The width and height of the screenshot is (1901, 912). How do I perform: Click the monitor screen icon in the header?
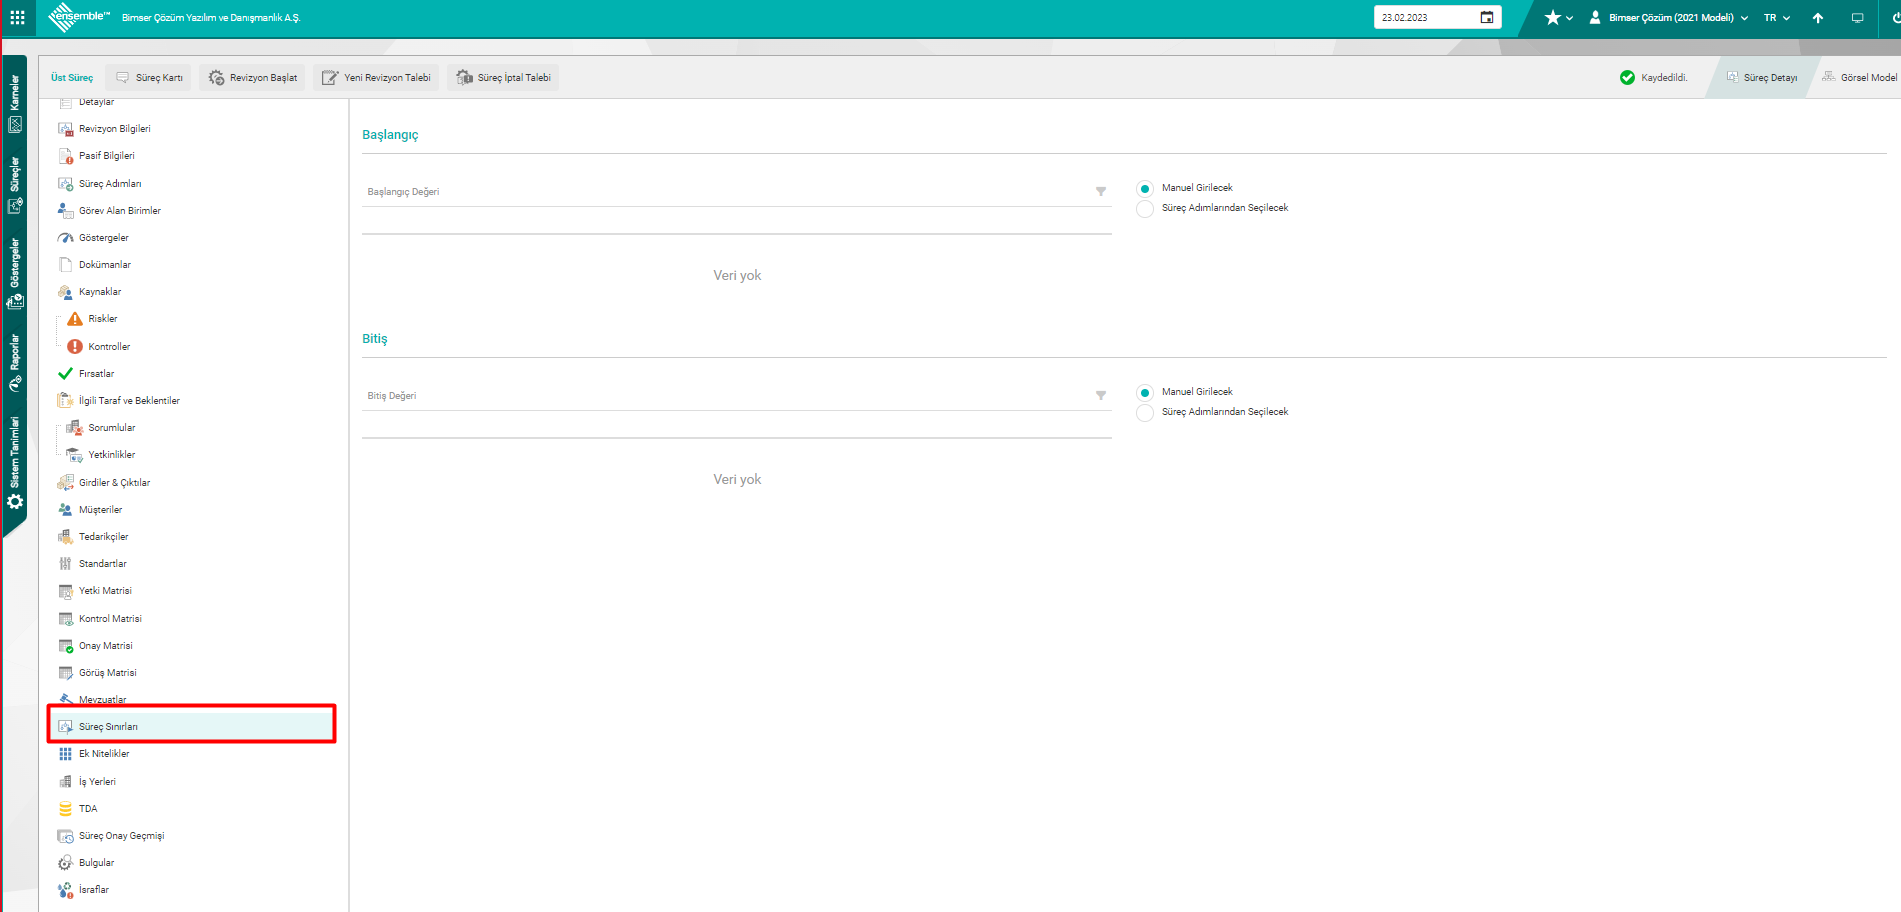click(1857, 18)
